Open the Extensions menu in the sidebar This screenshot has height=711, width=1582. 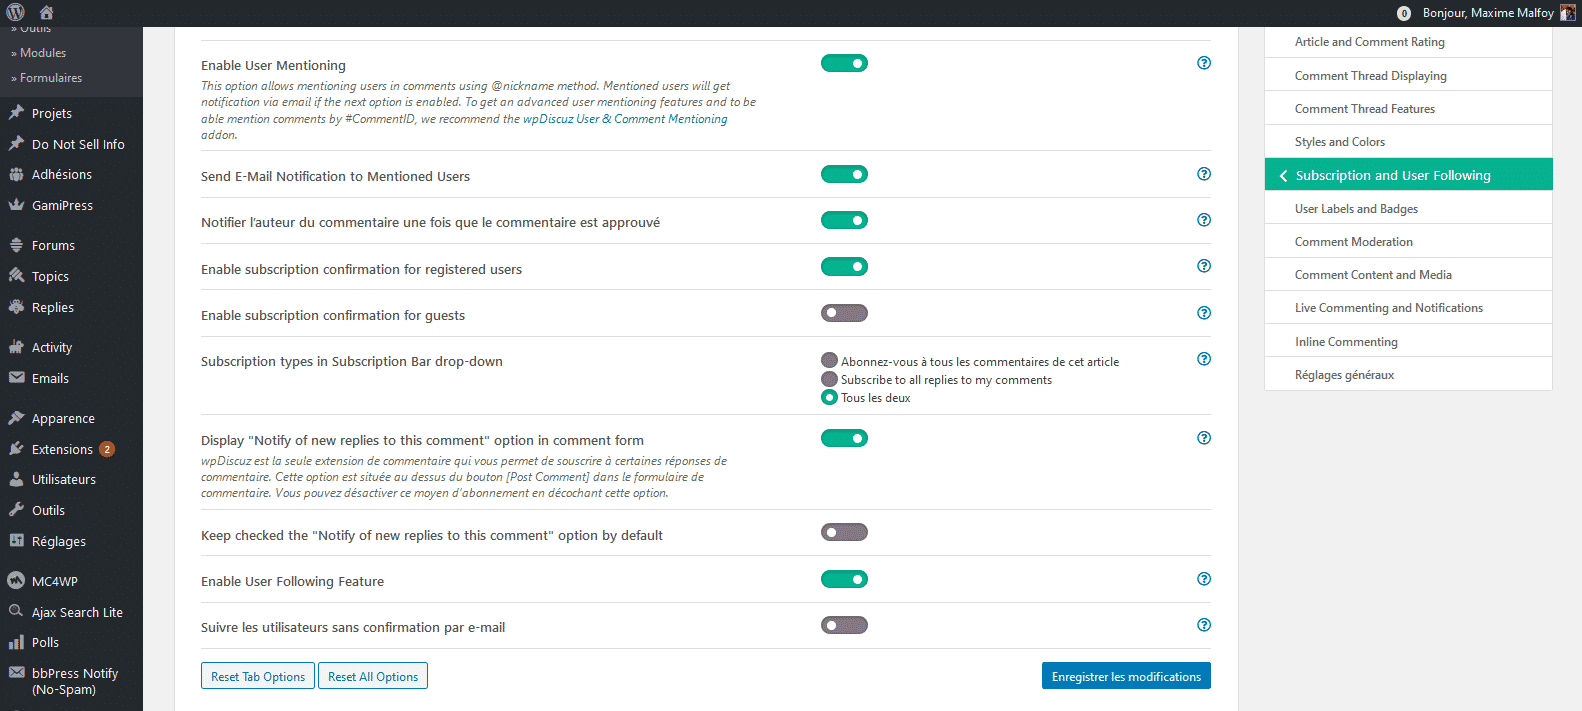coord(71,449)
